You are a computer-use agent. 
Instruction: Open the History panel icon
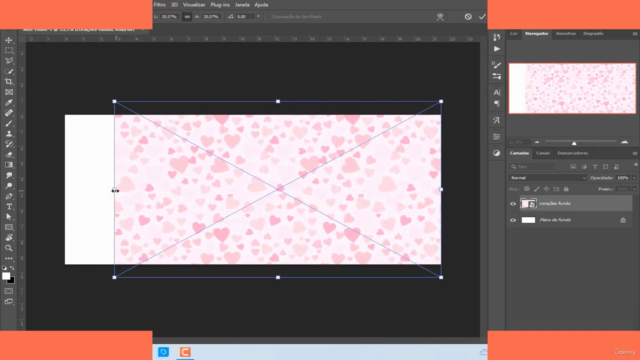497,38
